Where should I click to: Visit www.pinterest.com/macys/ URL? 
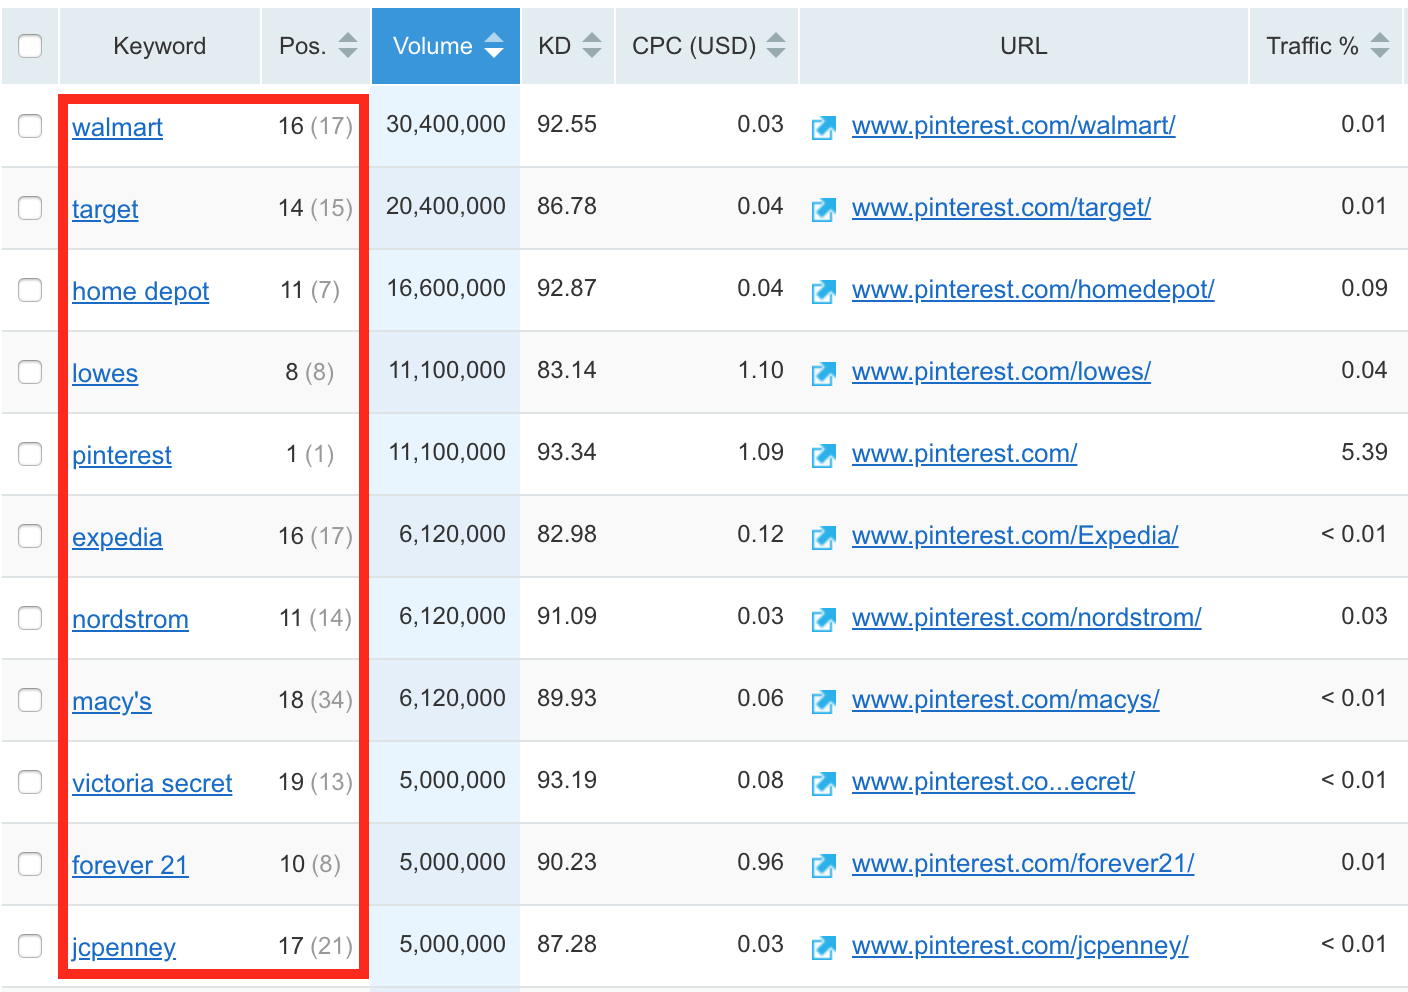pyautogui.click(x=1005, y=700)
